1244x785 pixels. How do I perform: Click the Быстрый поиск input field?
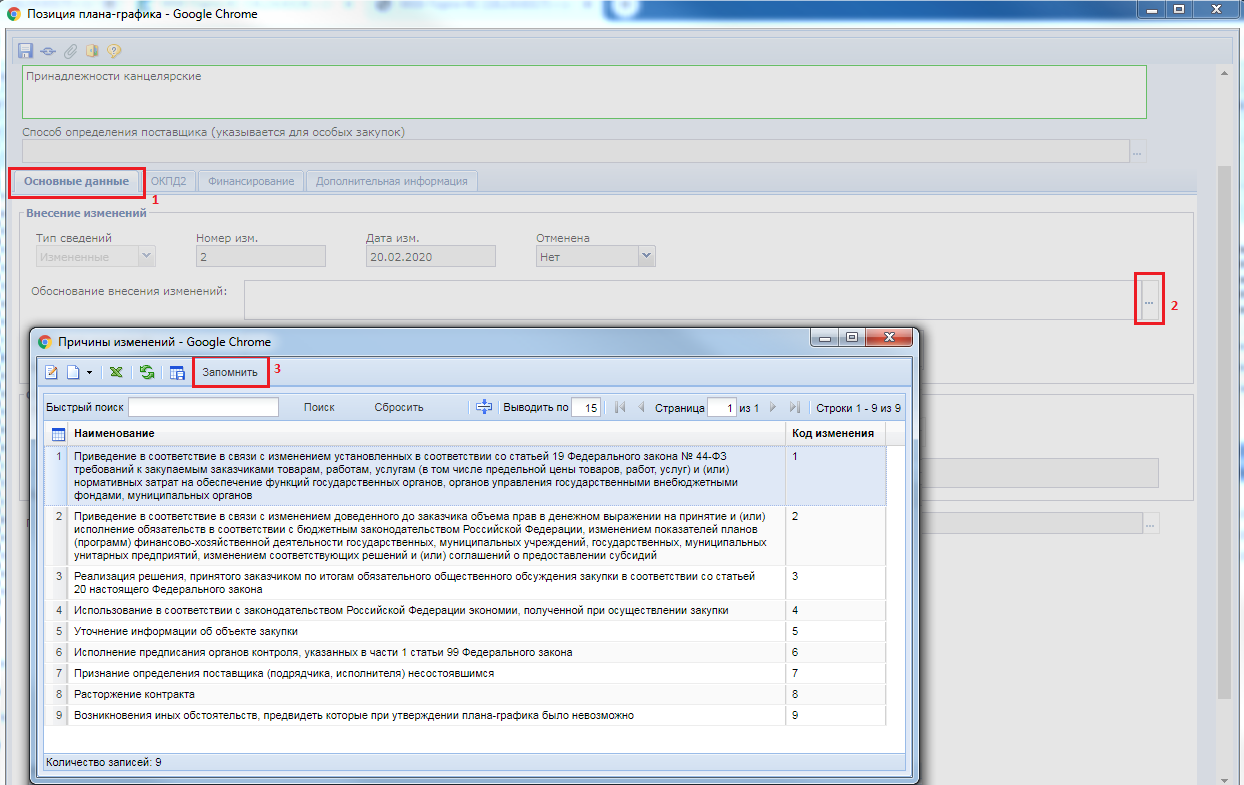click(x=203, y=407)
